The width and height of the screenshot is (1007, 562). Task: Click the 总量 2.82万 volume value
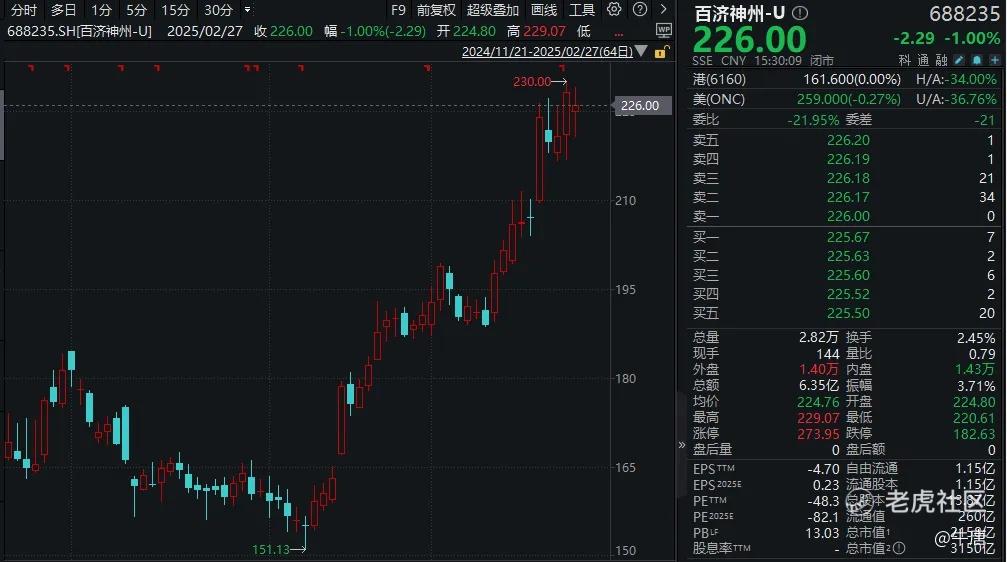818,337
